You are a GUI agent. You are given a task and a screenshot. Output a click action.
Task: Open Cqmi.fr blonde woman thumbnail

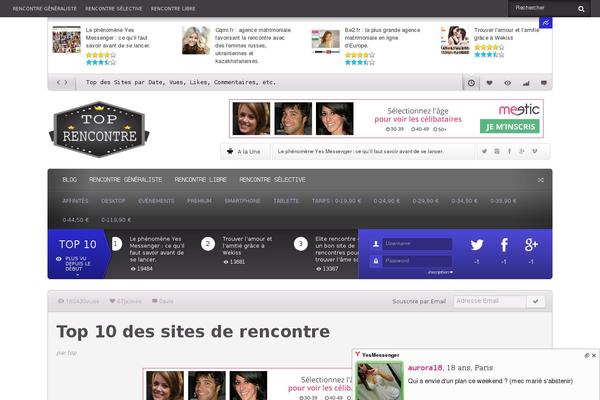click(x=196, y=40)
